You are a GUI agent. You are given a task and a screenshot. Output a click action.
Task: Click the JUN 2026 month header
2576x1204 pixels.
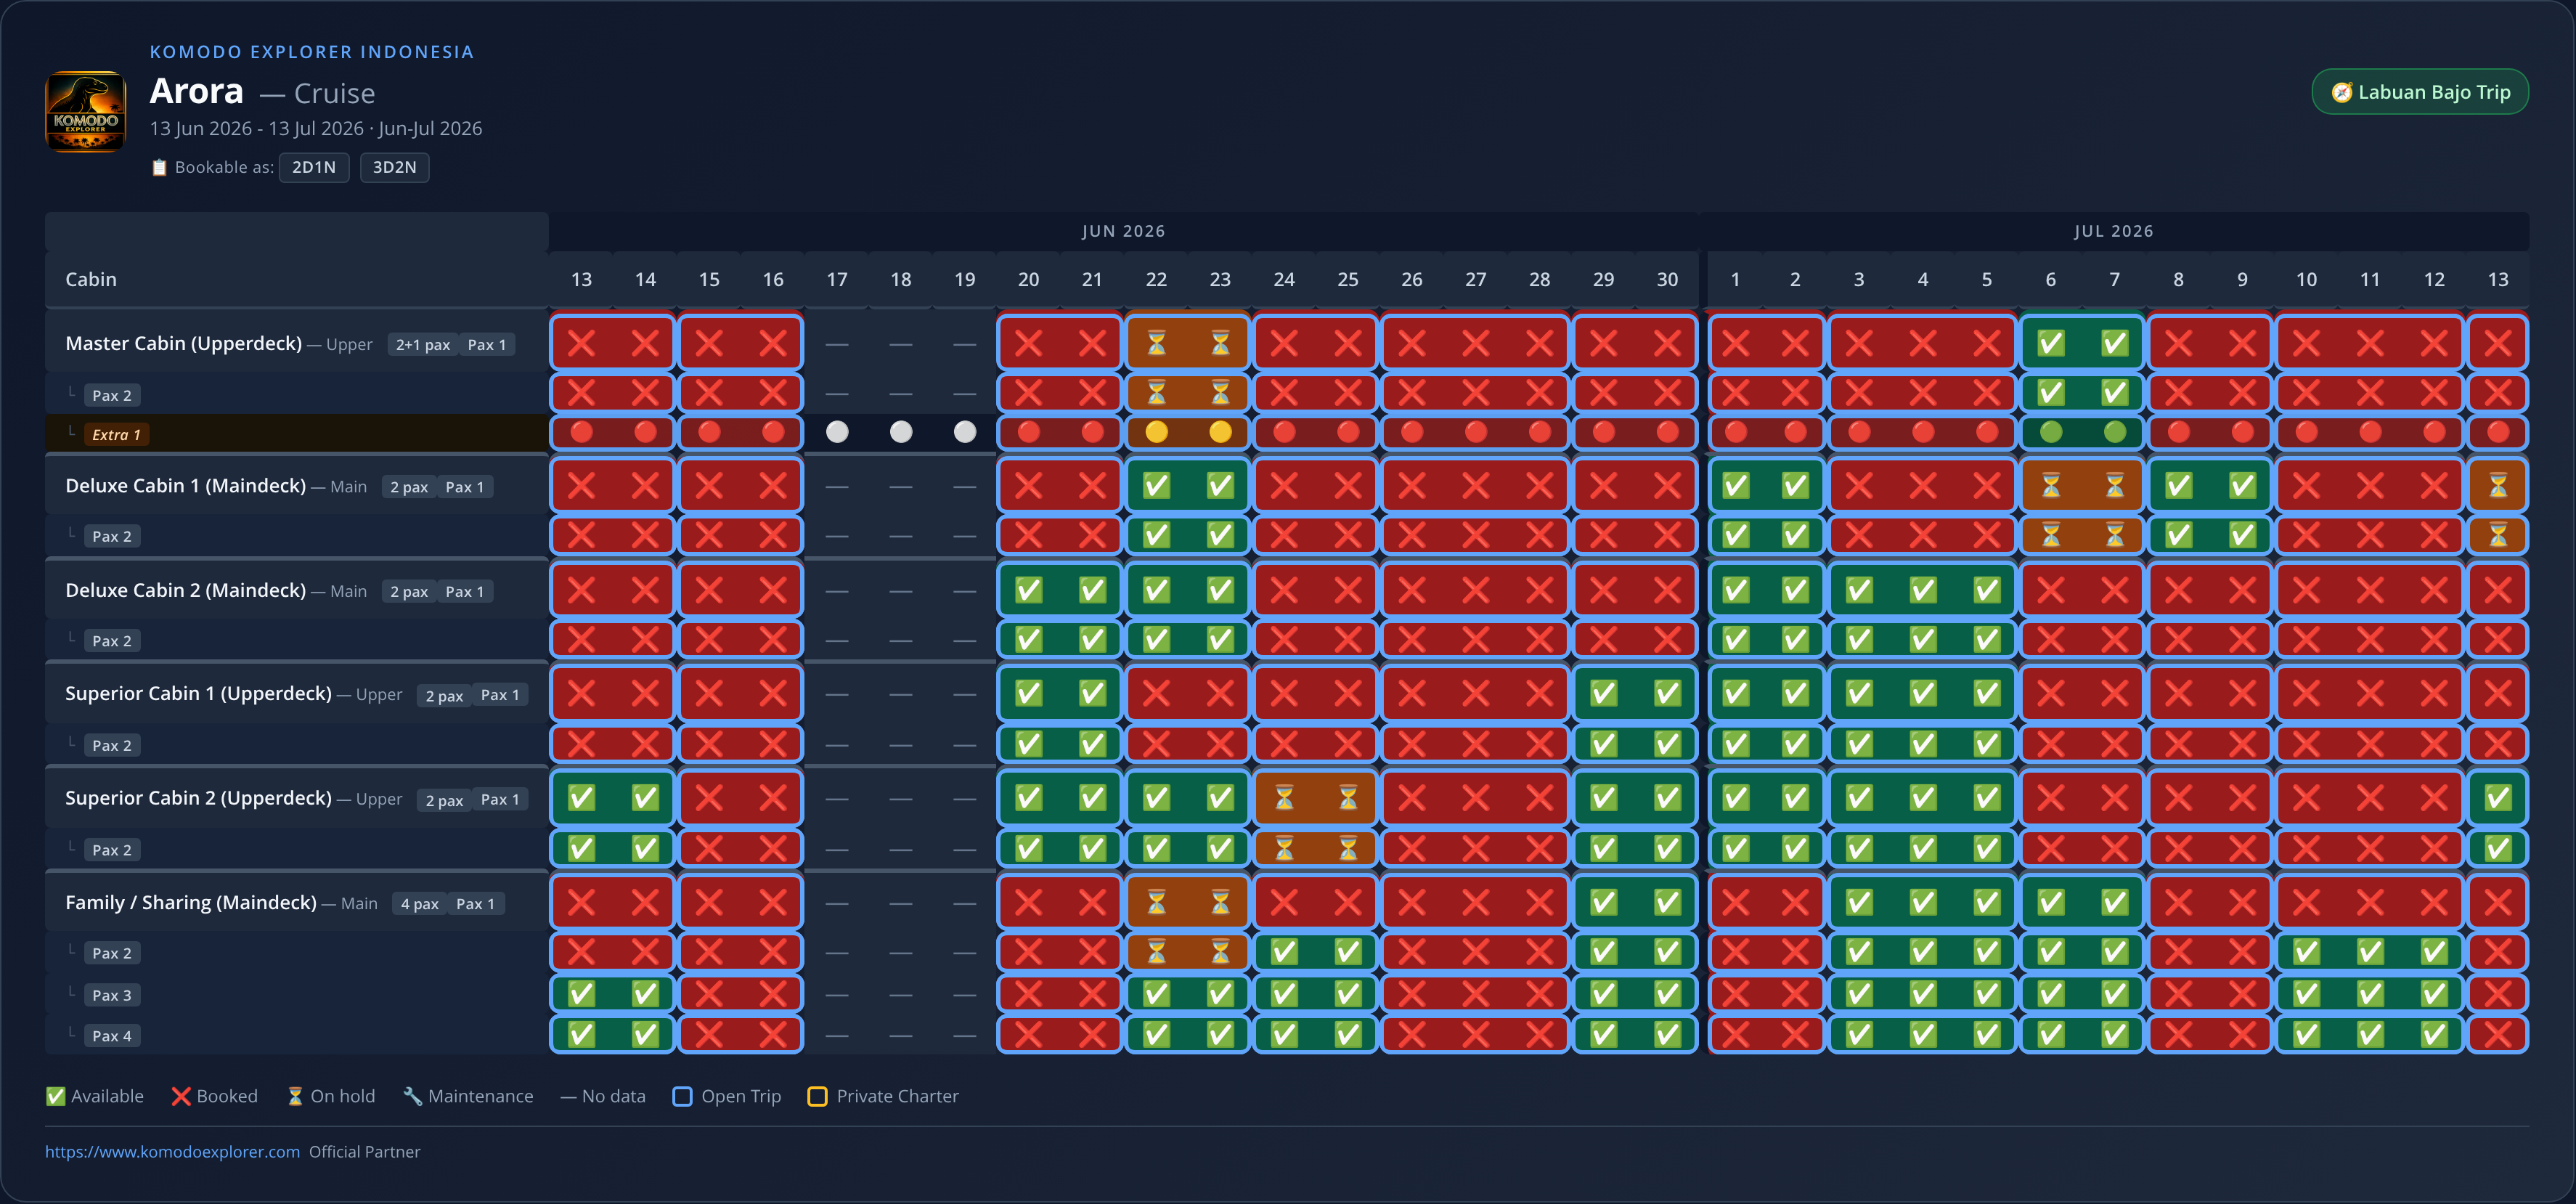pyautogui.click(x=1123, y=231)
